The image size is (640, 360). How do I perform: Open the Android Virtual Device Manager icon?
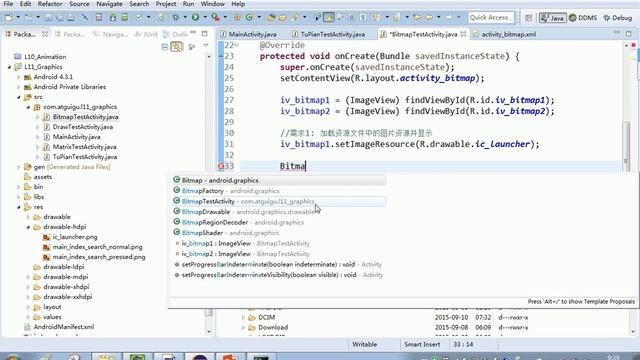click(124, 17)
